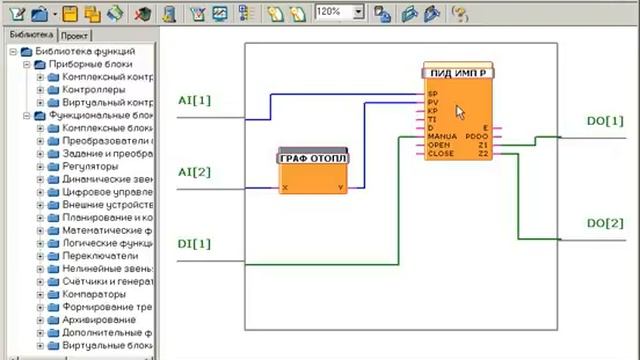Viewport: 640px width, 360px height.
Task: Open the arrow menu beside the open-folder icon
Action: [x=55, y=14]
